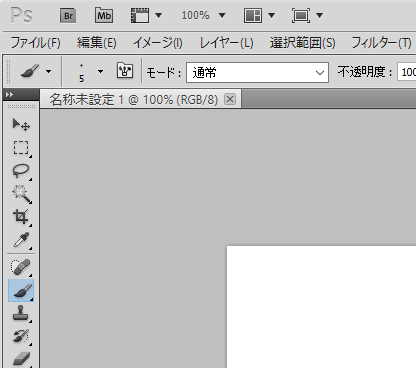This screenshot has height=368, width=416.
Task: Open the フィルター(T) menu
Action: tap(381, 43)
